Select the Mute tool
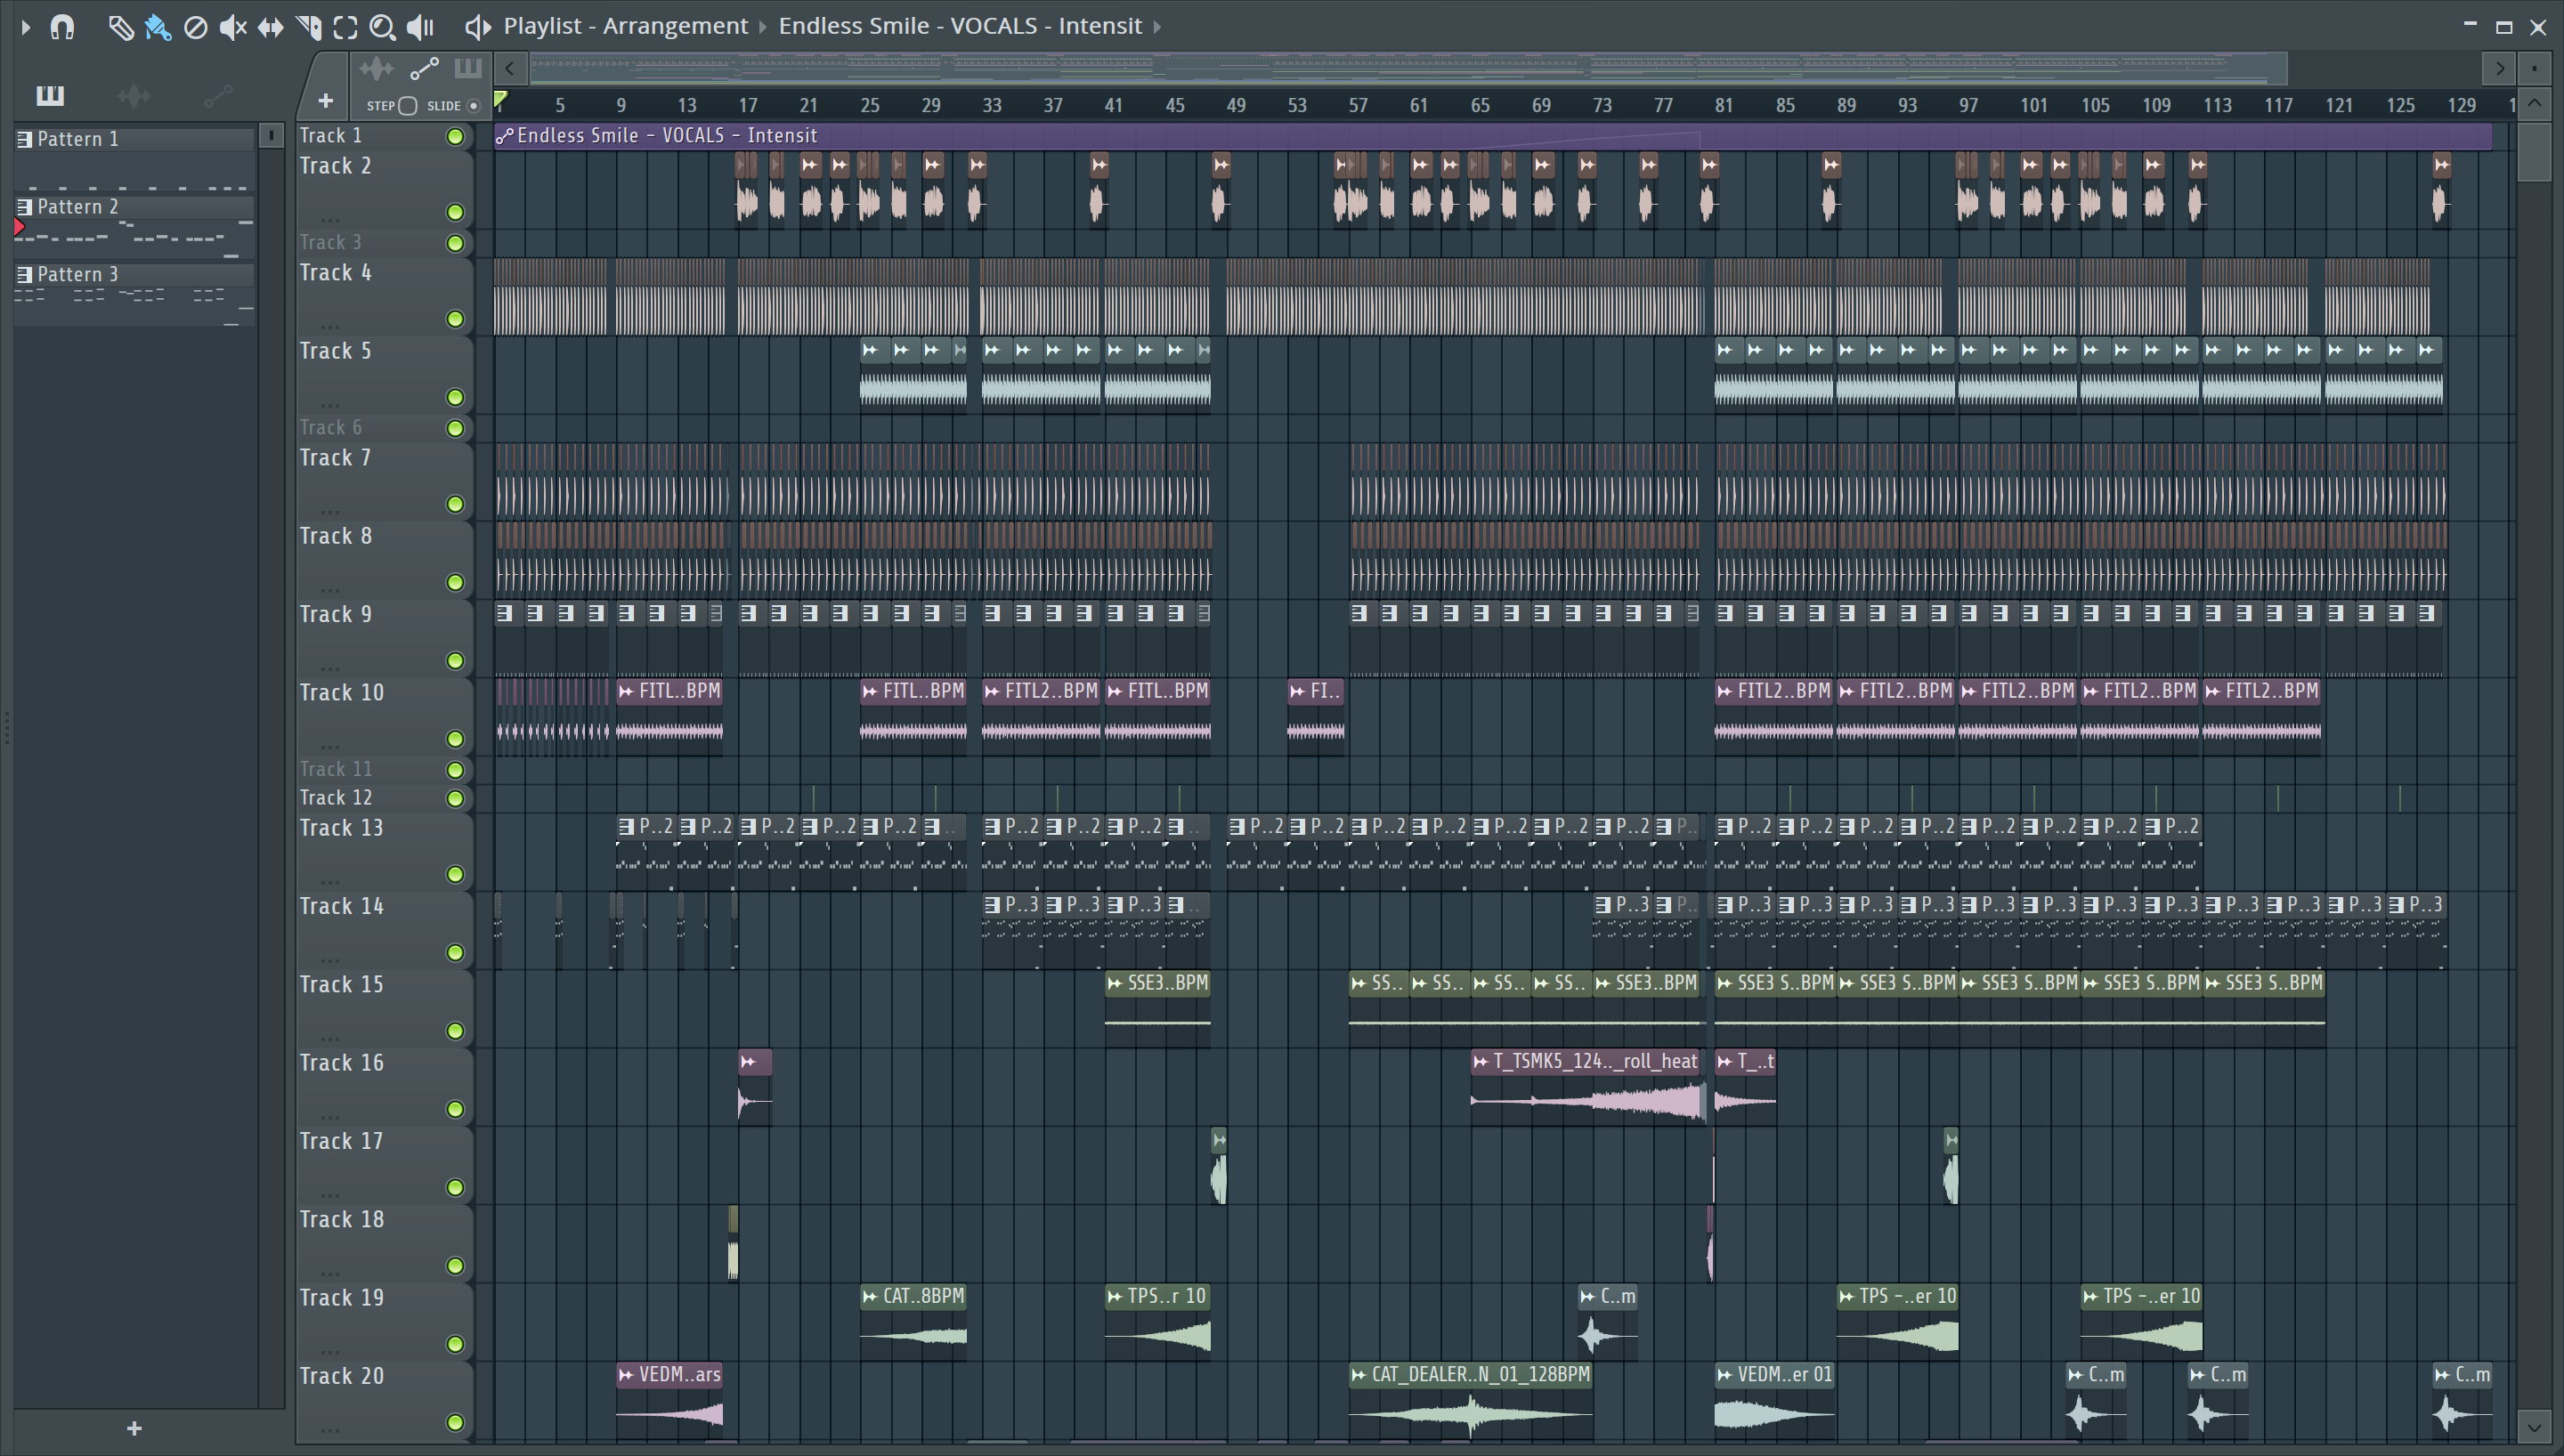 pos(233,27)
